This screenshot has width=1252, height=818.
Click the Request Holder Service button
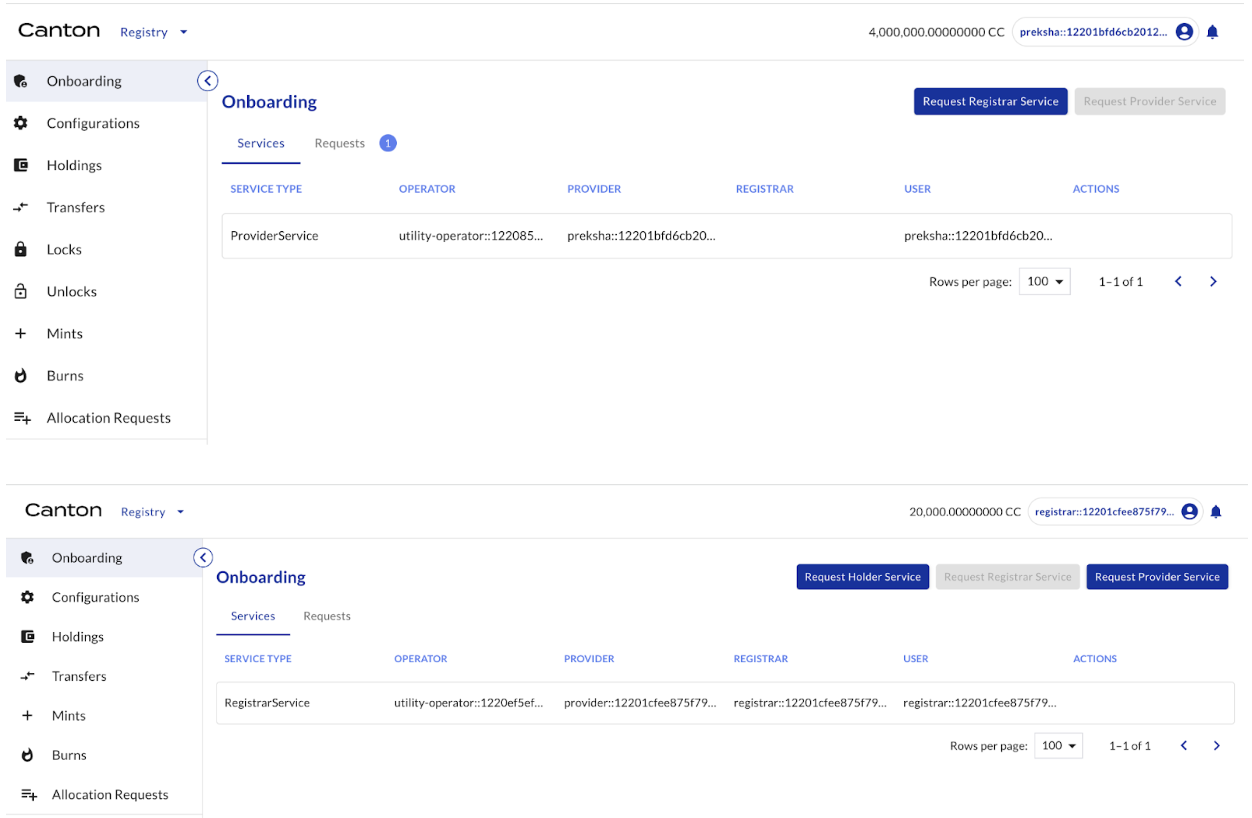[x=862, y=576]
